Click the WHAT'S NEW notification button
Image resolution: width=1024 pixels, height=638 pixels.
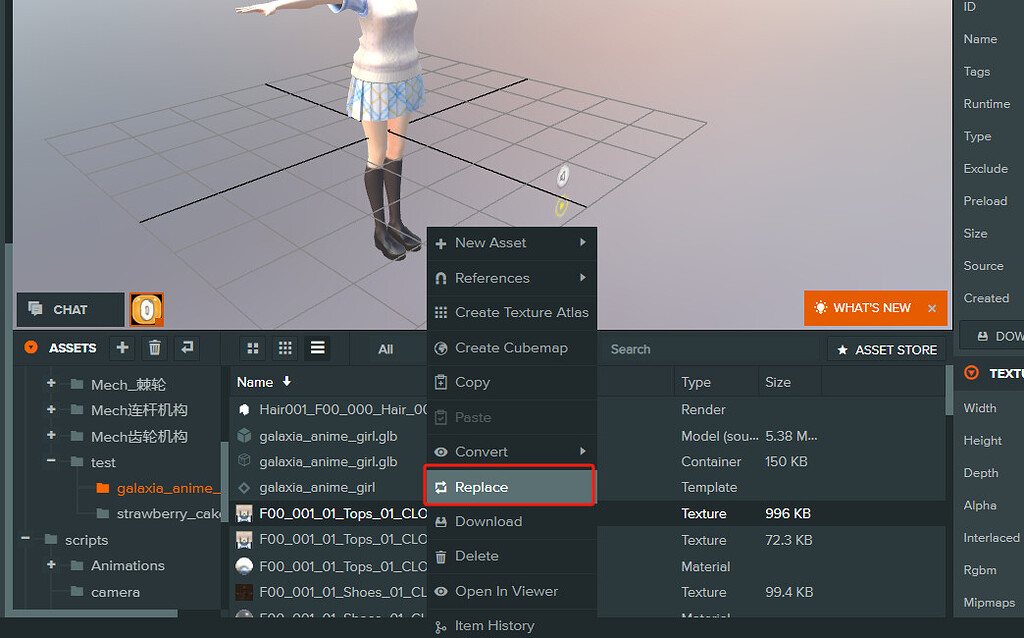[873, 309]
